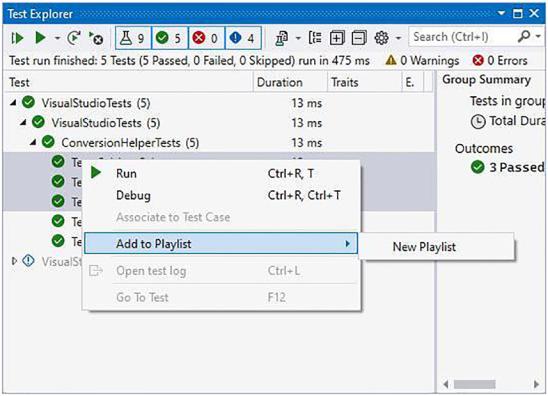Click the Expand All plus icon
This screenshot has height=396, width=548.
[x=337, y=38]
